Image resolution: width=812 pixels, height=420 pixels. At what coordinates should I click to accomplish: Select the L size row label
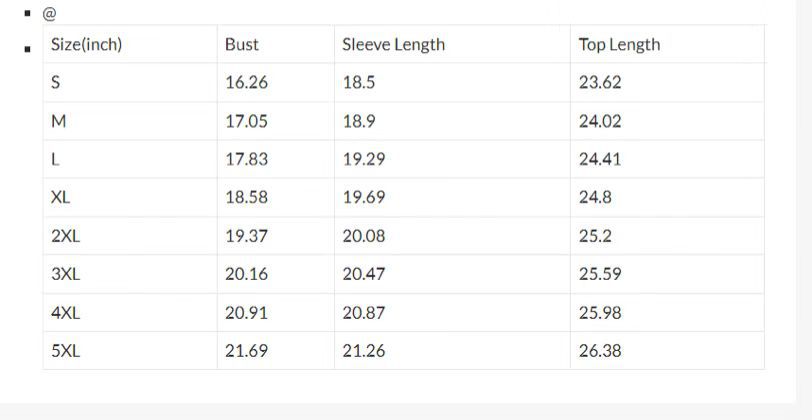tap(55, 159)
